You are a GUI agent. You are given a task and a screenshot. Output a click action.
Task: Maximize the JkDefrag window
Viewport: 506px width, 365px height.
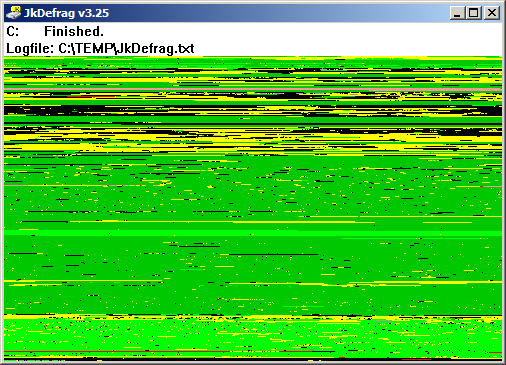click(474, 13)
